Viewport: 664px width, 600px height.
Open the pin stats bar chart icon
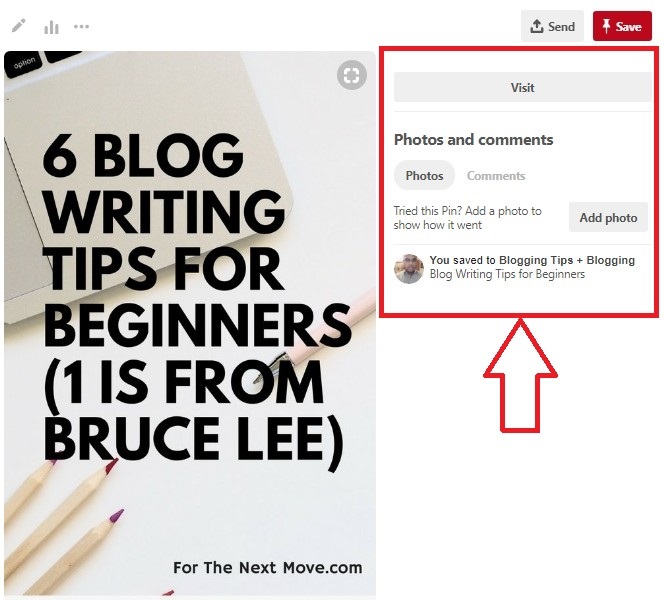pos(51,28)
